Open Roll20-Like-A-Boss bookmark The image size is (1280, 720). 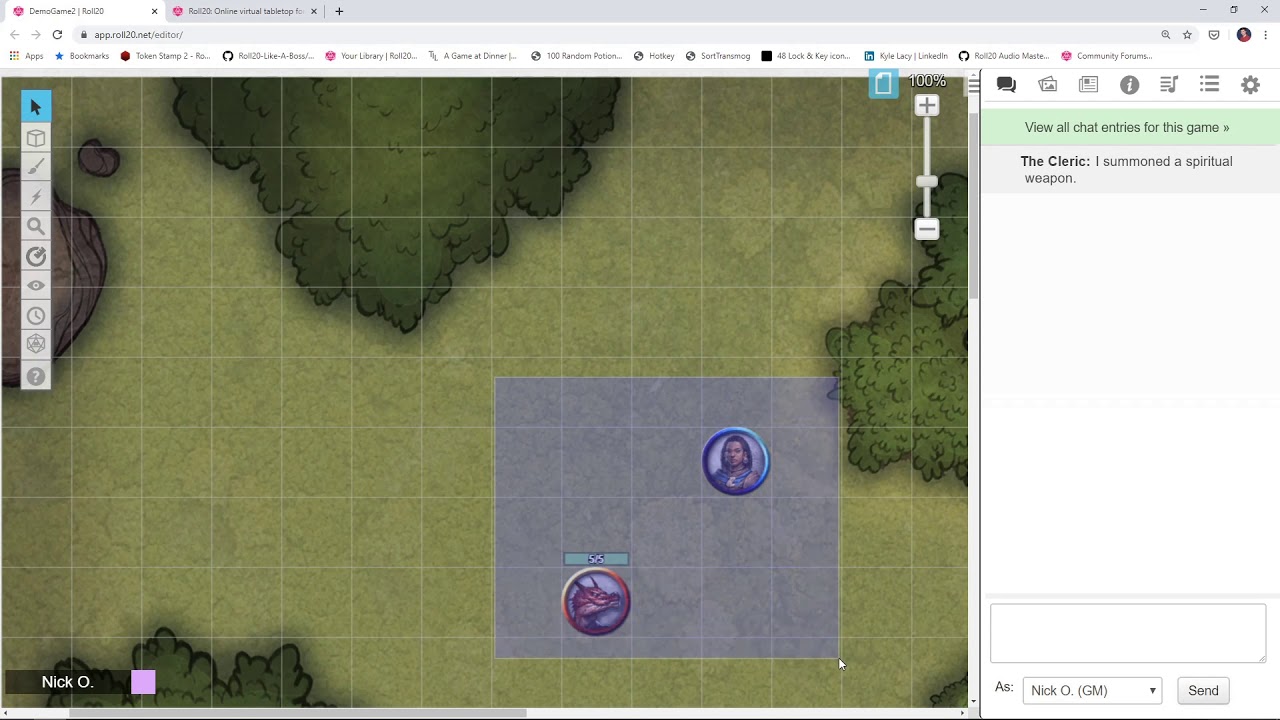[268, 56]
